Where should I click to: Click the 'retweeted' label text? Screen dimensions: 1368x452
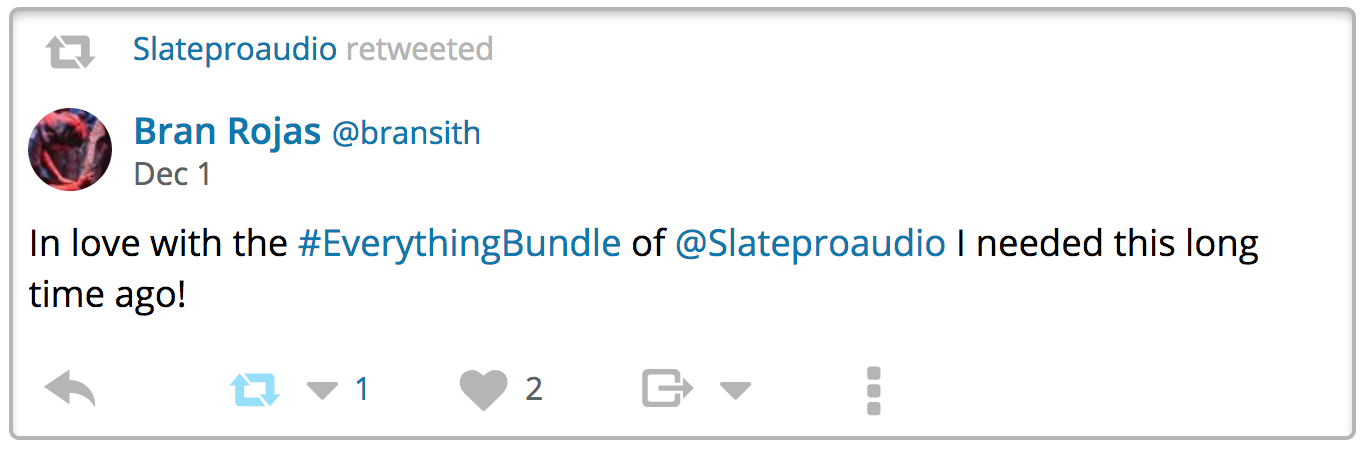tap(419, 49)
